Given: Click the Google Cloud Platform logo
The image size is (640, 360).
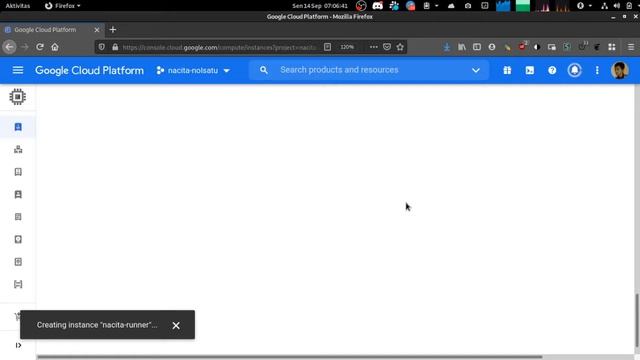Looking at the screenshot, I should pyautogui.click(x=89, y=71).
